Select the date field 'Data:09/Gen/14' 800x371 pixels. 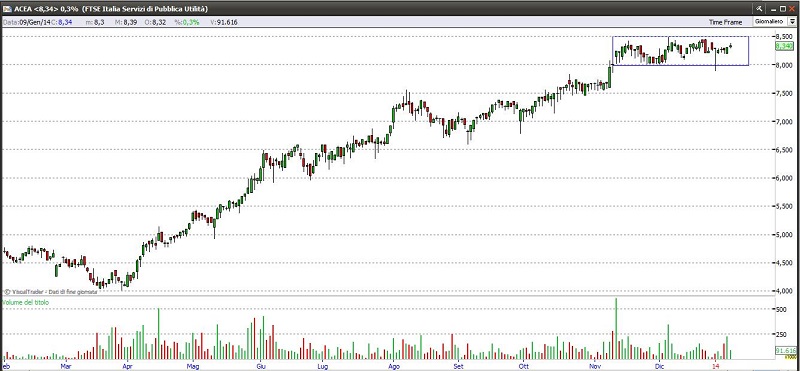[x=27, y=22]
